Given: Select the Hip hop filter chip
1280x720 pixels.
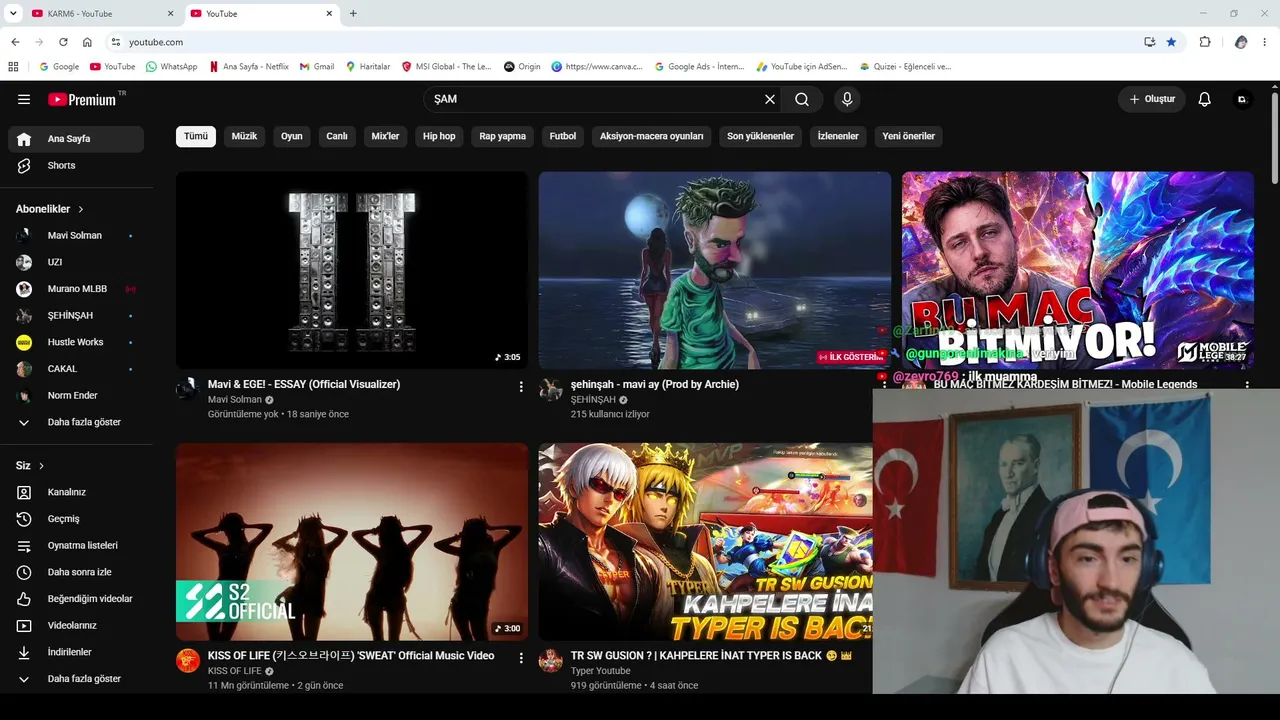Looking at the screenshot, I should pos(439,136).
